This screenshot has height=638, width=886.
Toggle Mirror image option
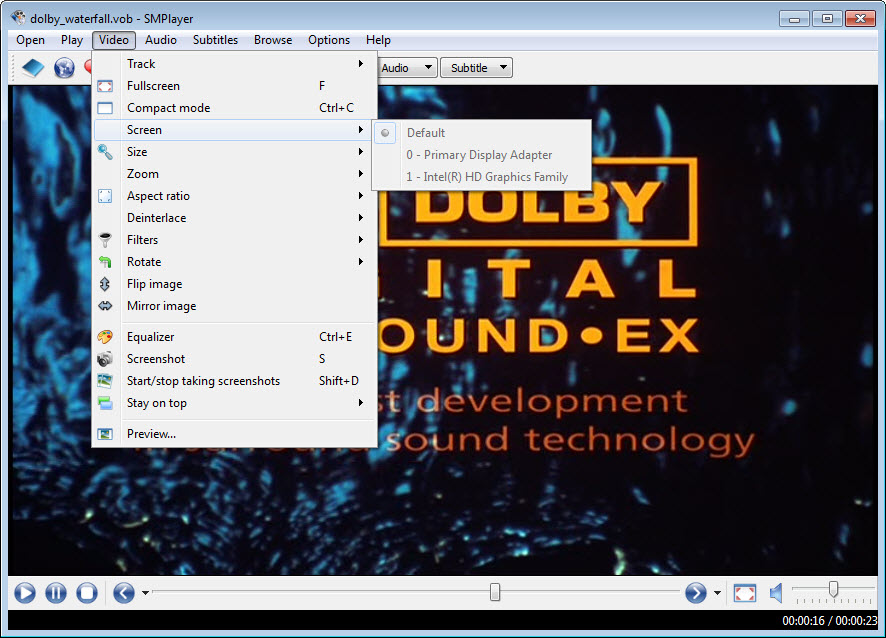pos(234,306)
